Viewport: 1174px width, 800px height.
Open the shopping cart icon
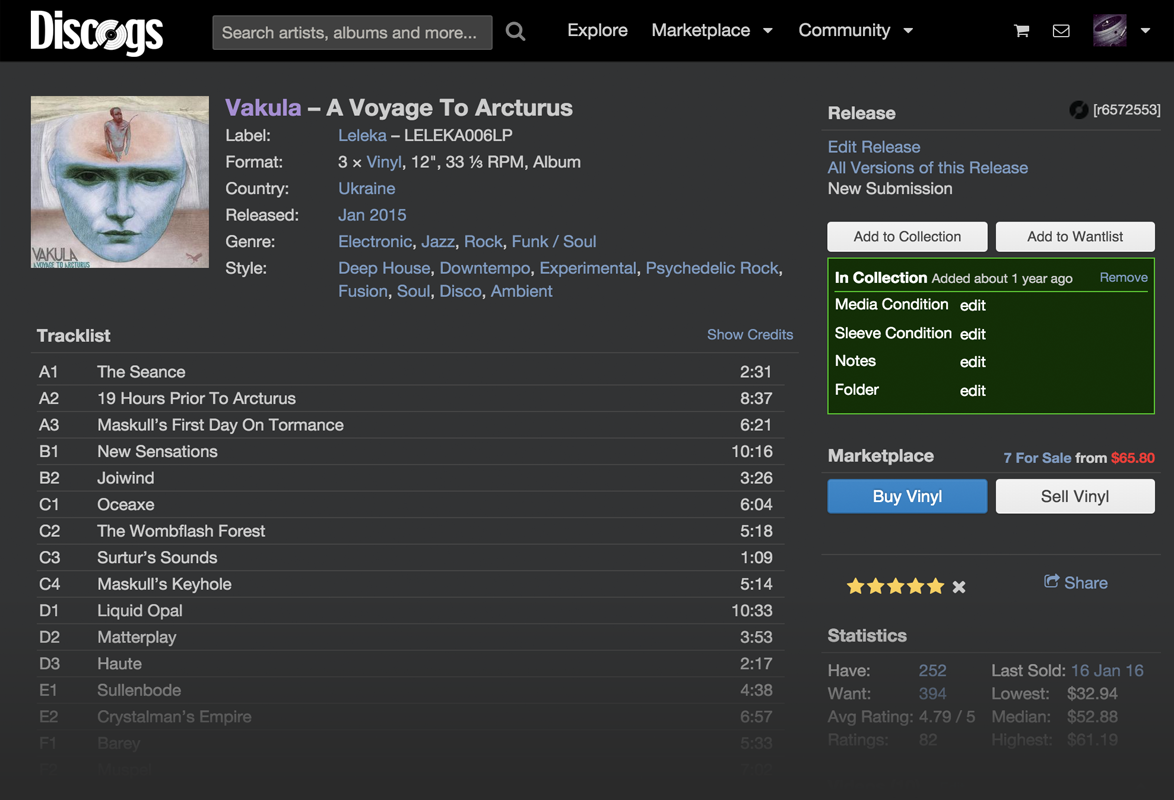(1021, 31)
